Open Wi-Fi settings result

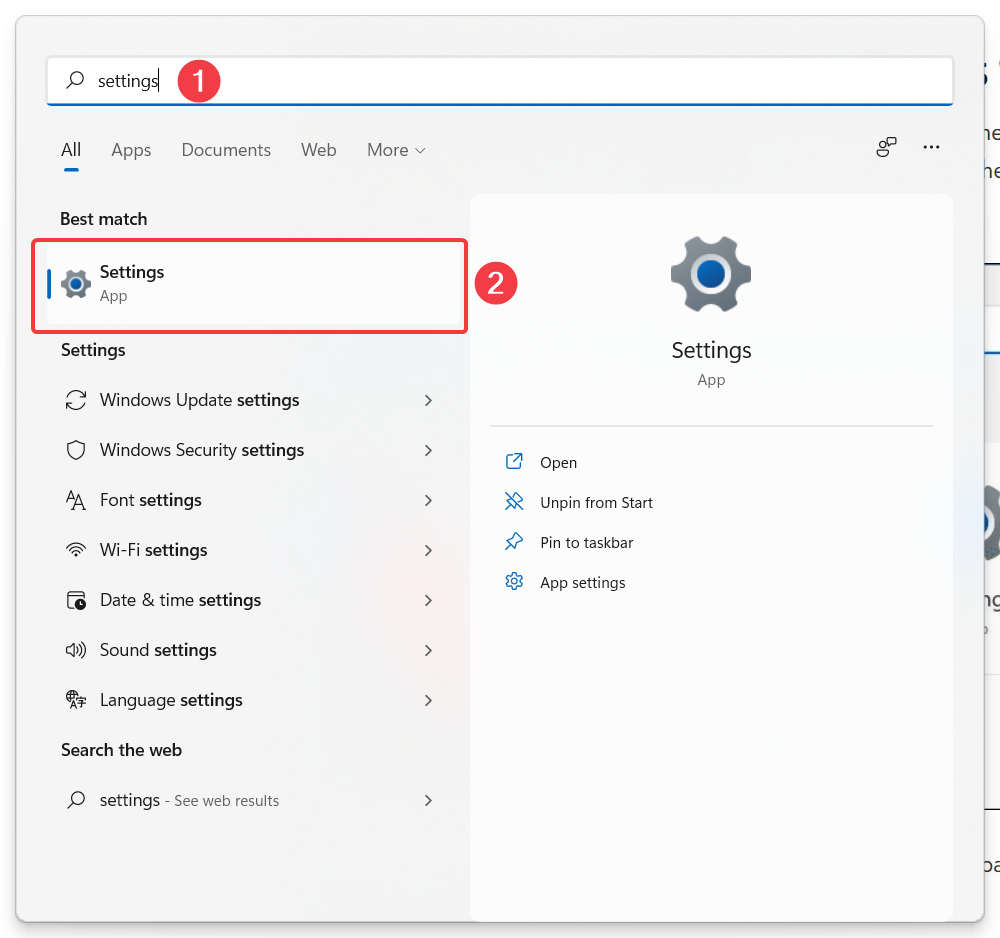(250, 550)
